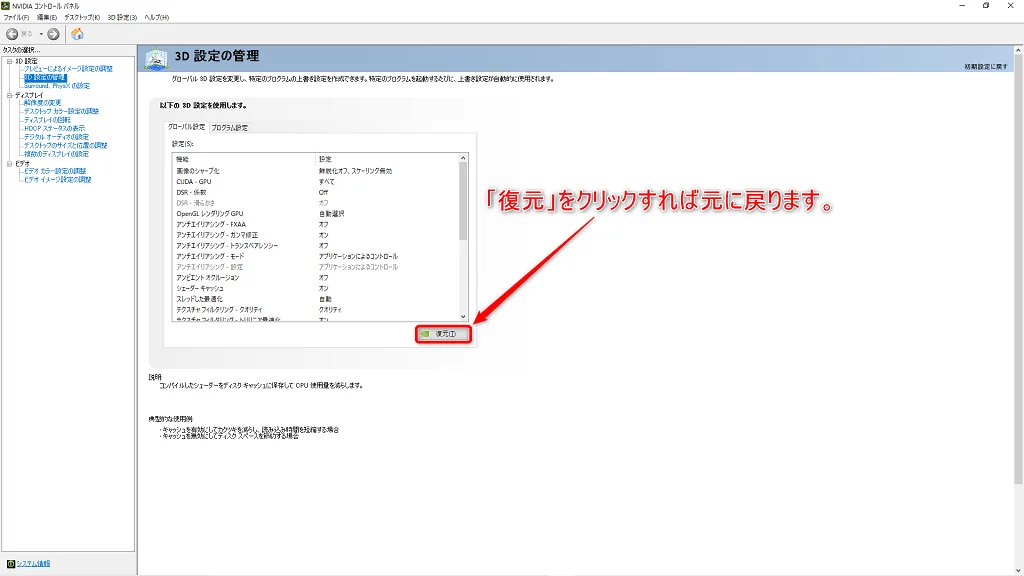This screenshot has width=1024, height=576.
Task: Open ビデオ イメージ設定の調整 tree item
Action: click(58, 180)
